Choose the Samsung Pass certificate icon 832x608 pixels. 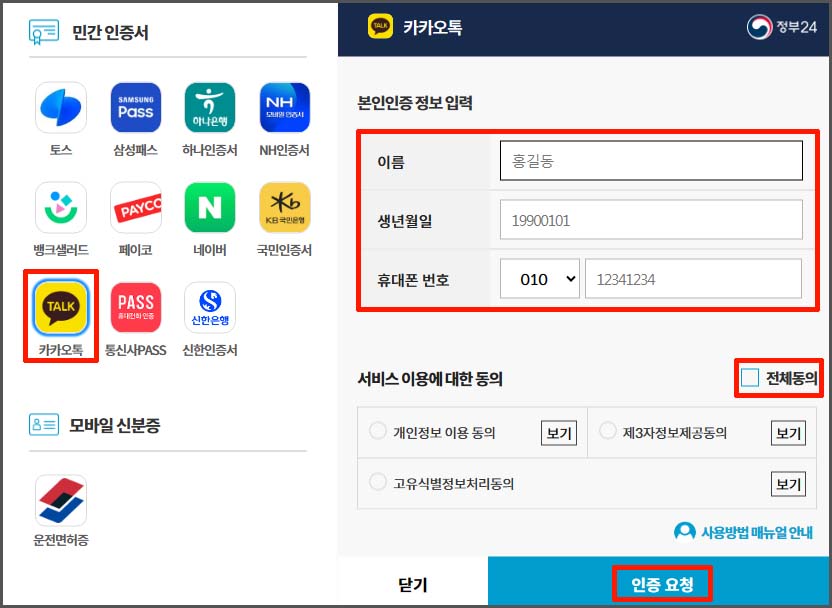tap(136, 108)
